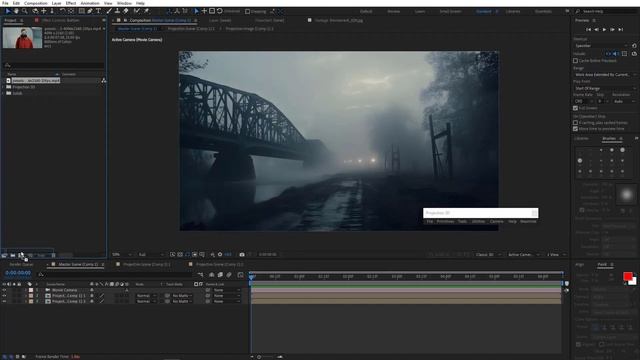Toggle the Snapping checkbox in toolbar
640x360 pixels.
(247, 11)
